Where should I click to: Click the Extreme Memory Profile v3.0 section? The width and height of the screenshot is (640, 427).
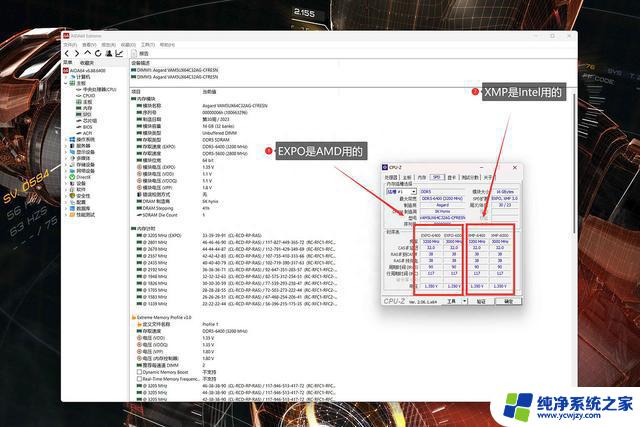pyautogui.click(x=161, y=317)
